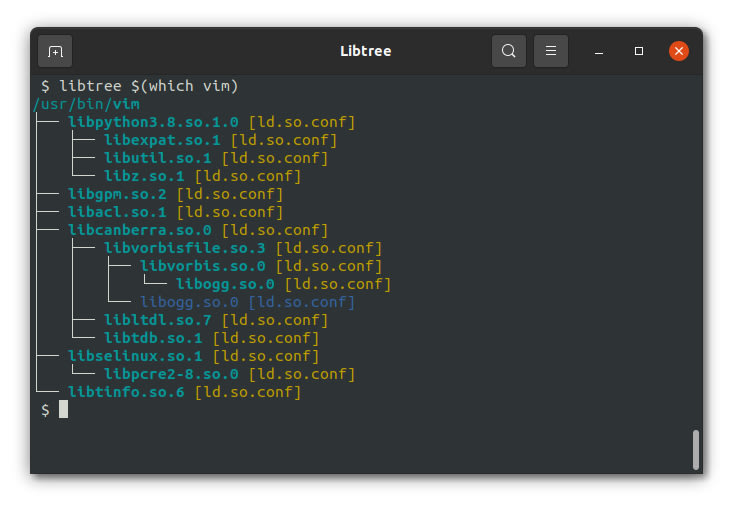Open the hamburger menu

[550, 51]
